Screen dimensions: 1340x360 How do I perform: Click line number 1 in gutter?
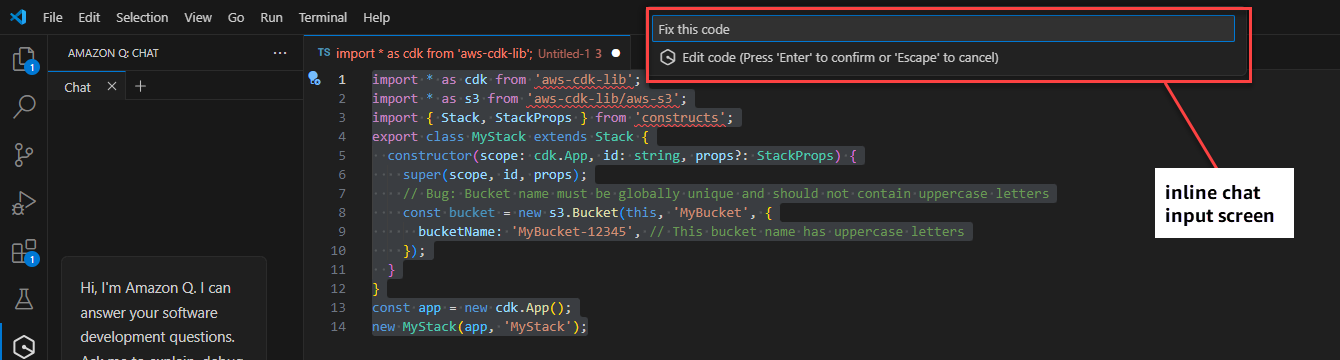click(342, 79)
